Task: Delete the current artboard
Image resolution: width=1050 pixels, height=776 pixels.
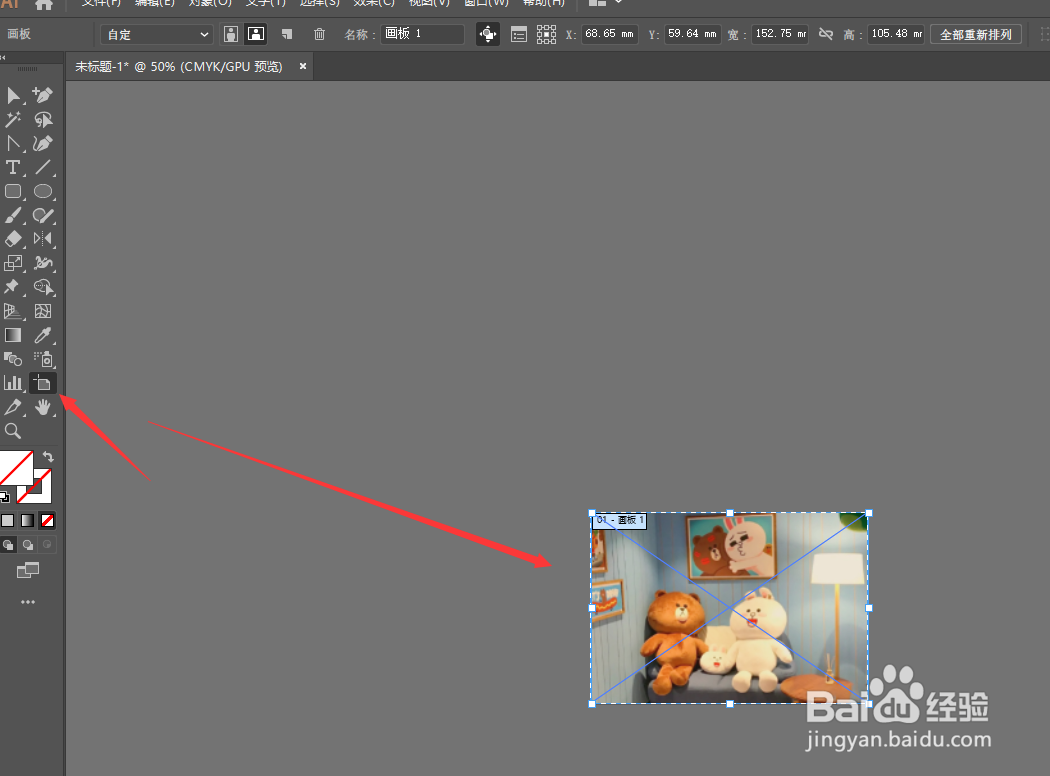Action: click(x=319, y=34)
